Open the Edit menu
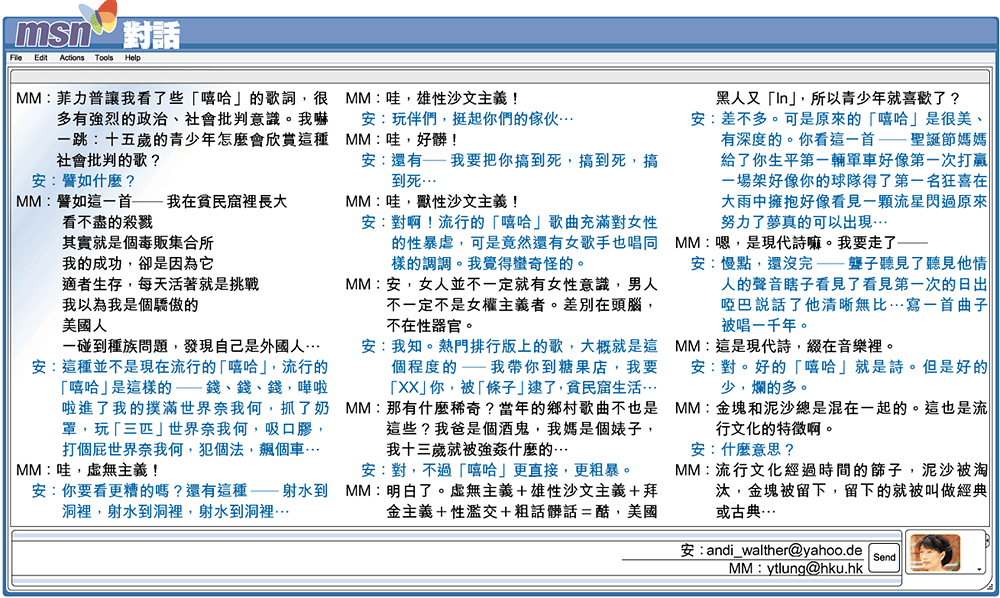 tap(41, 58)
